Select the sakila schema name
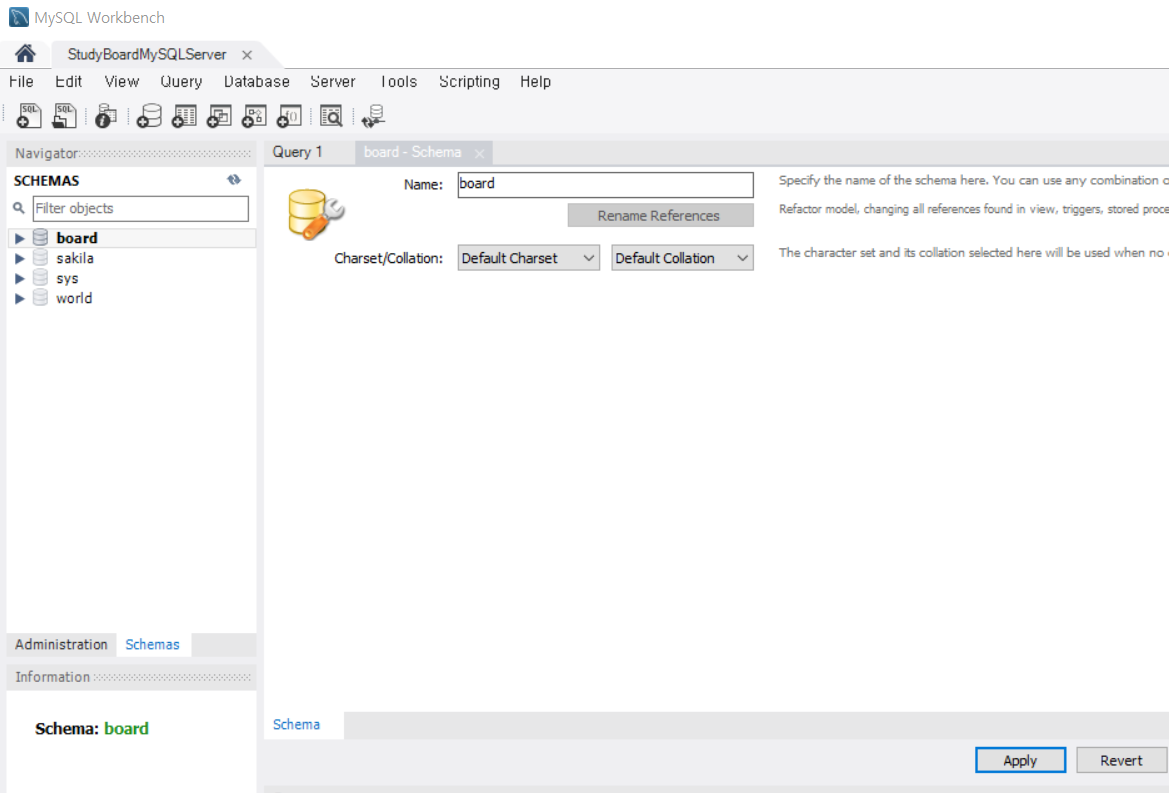Screen dimensions: 1169x793 pos(75,258)
